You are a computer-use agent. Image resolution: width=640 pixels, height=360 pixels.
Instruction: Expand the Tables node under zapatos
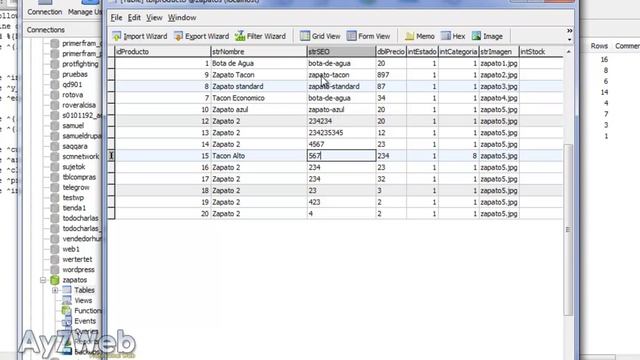[x=55, y=290]
